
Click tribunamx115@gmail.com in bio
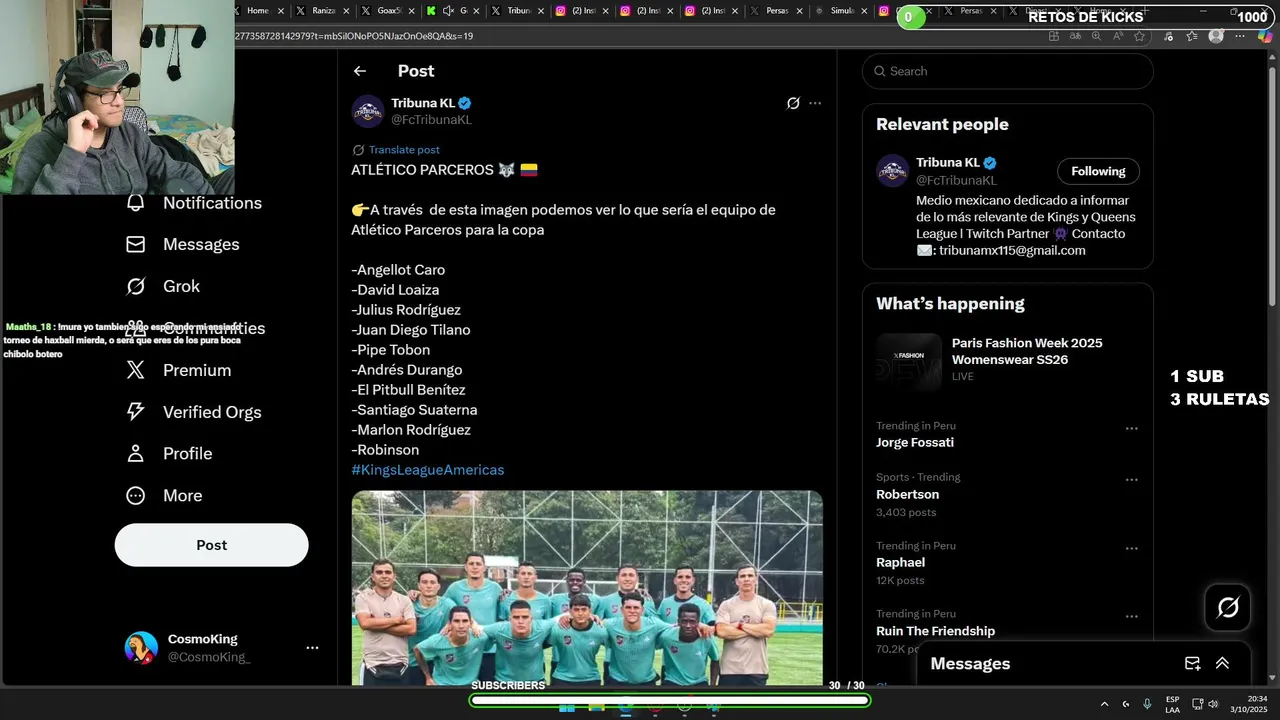click(1012, 251)
